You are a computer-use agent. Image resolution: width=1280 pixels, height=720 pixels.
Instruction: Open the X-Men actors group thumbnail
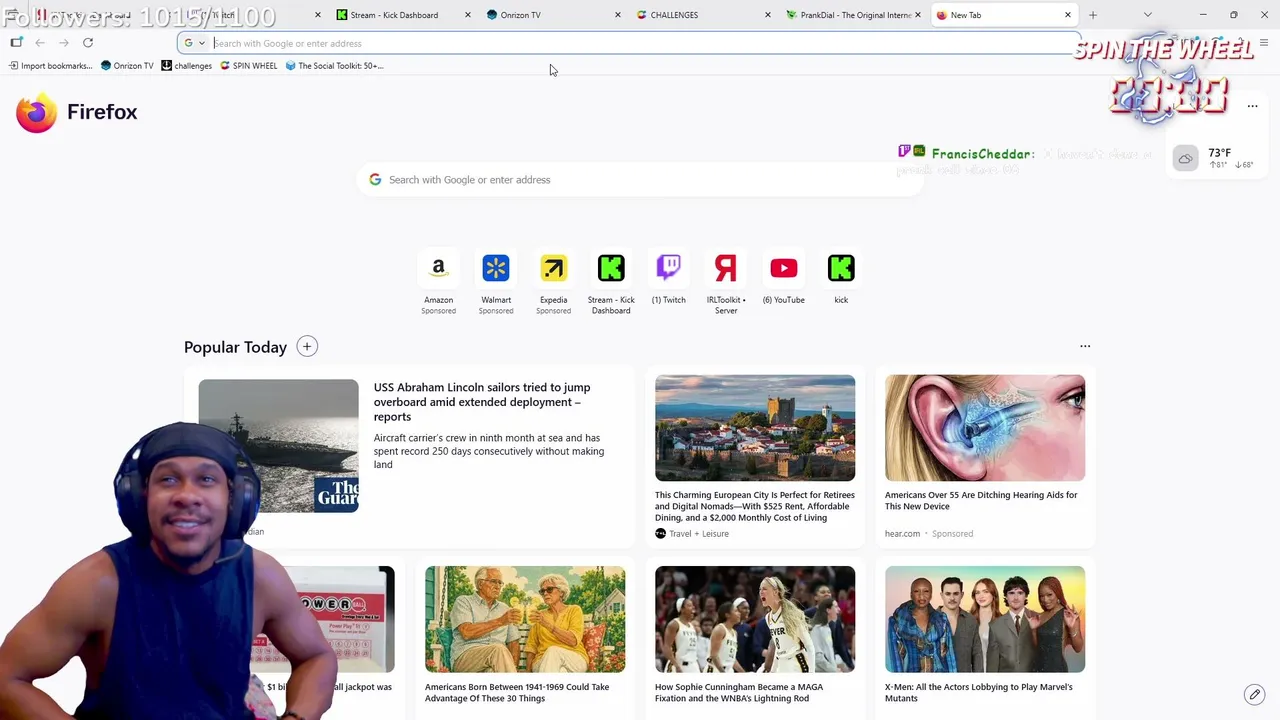pos(985,619)
